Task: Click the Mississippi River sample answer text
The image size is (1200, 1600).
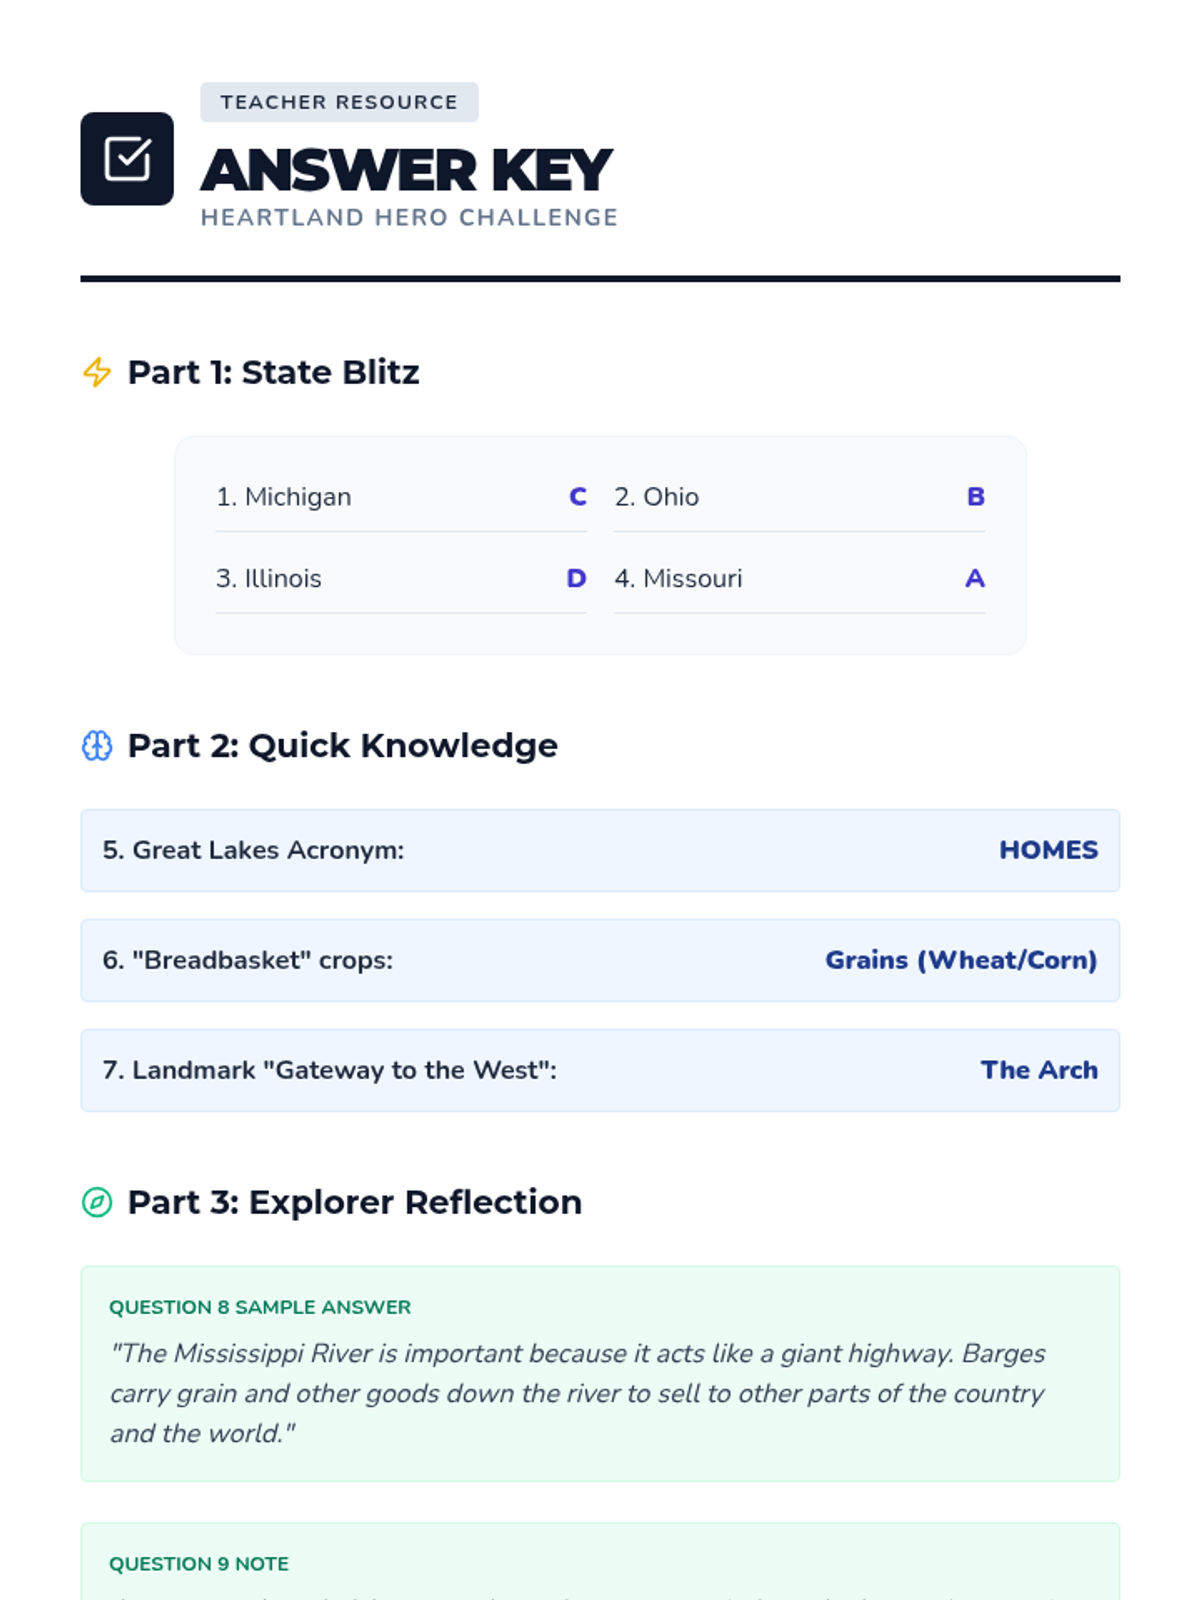Action: click(577, 1393)
